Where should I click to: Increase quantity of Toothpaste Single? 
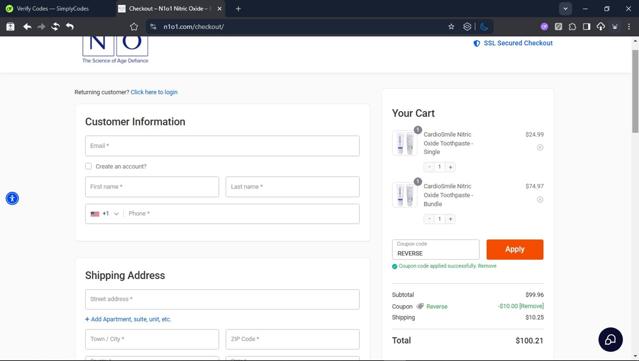point(450,167)
